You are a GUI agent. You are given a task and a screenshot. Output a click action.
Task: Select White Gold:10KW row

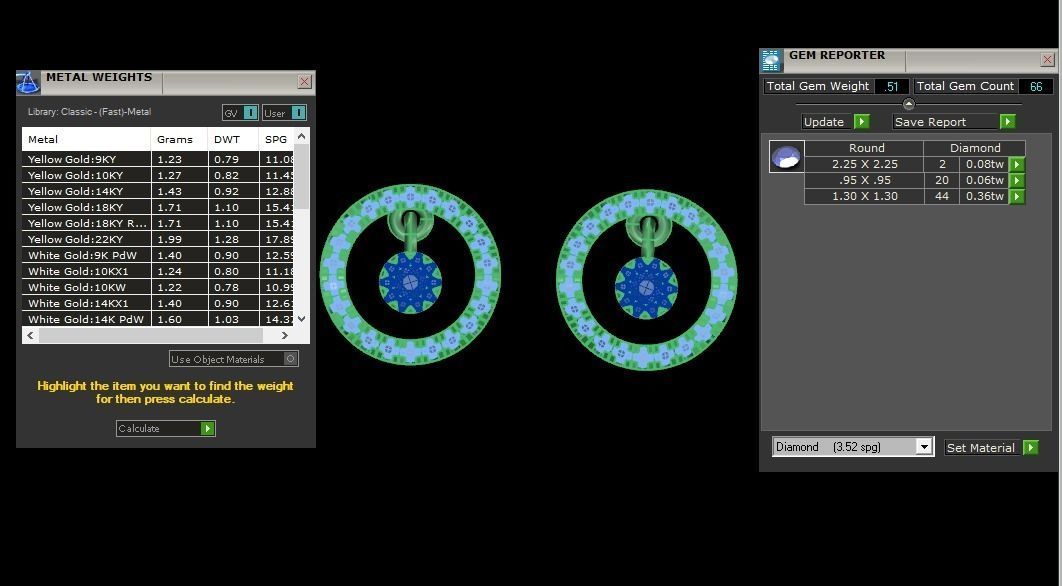159,287
